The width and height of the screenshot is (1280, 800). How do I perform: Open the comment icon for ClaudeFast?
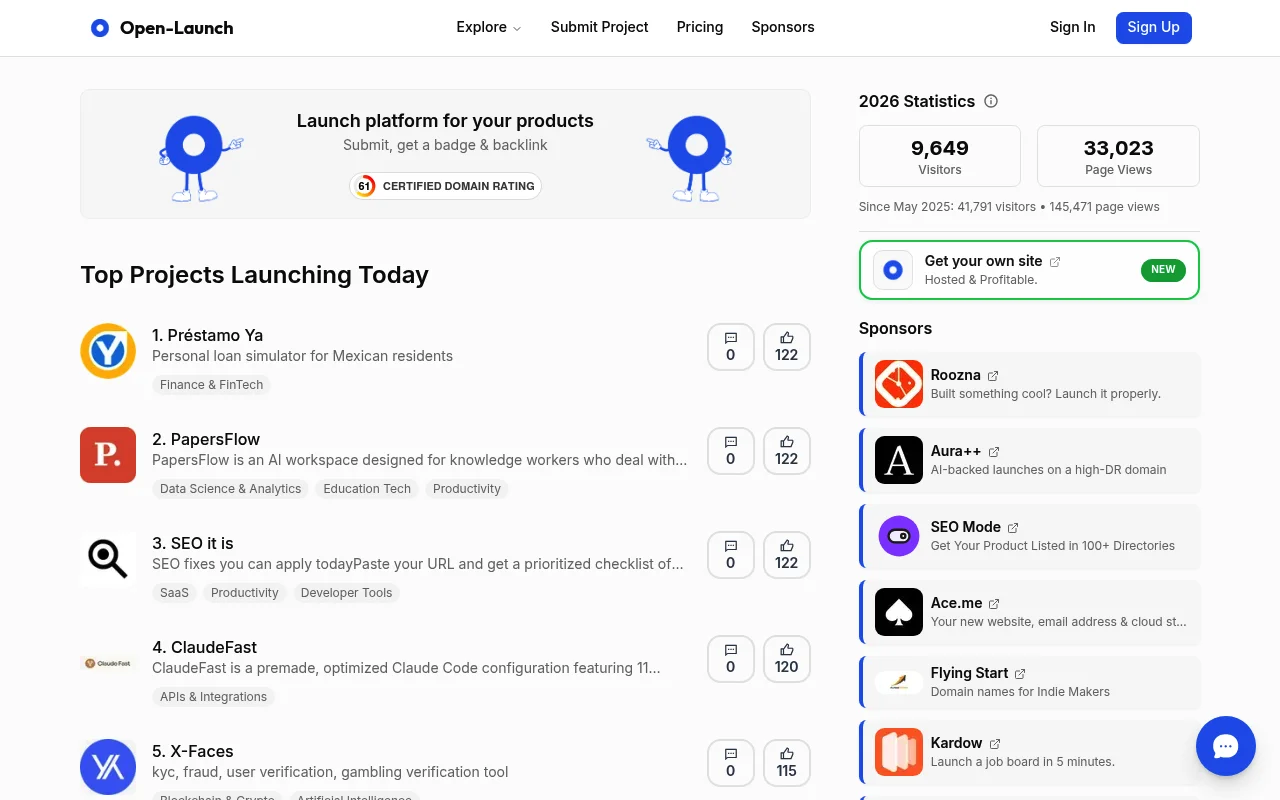pyautogui.click(x=731, y=659)
